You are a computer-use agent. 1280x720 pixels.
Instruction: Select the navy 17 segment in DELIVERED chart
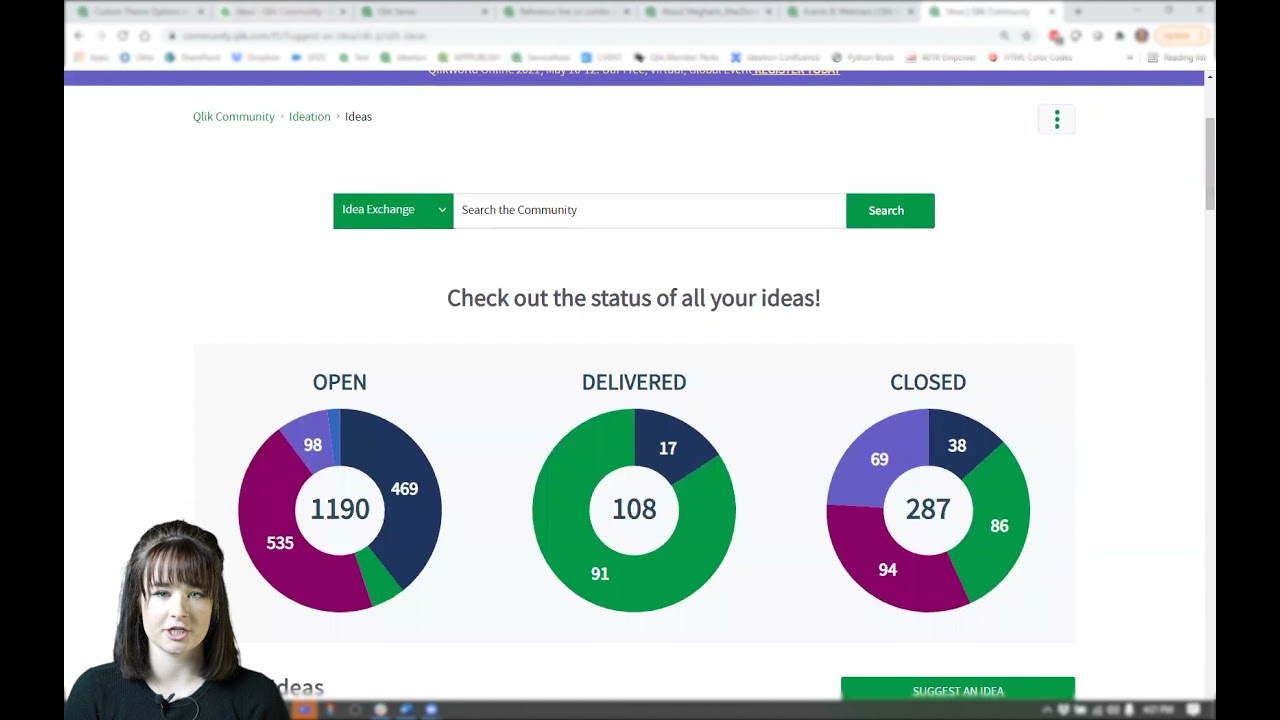(x=668, y=449)
